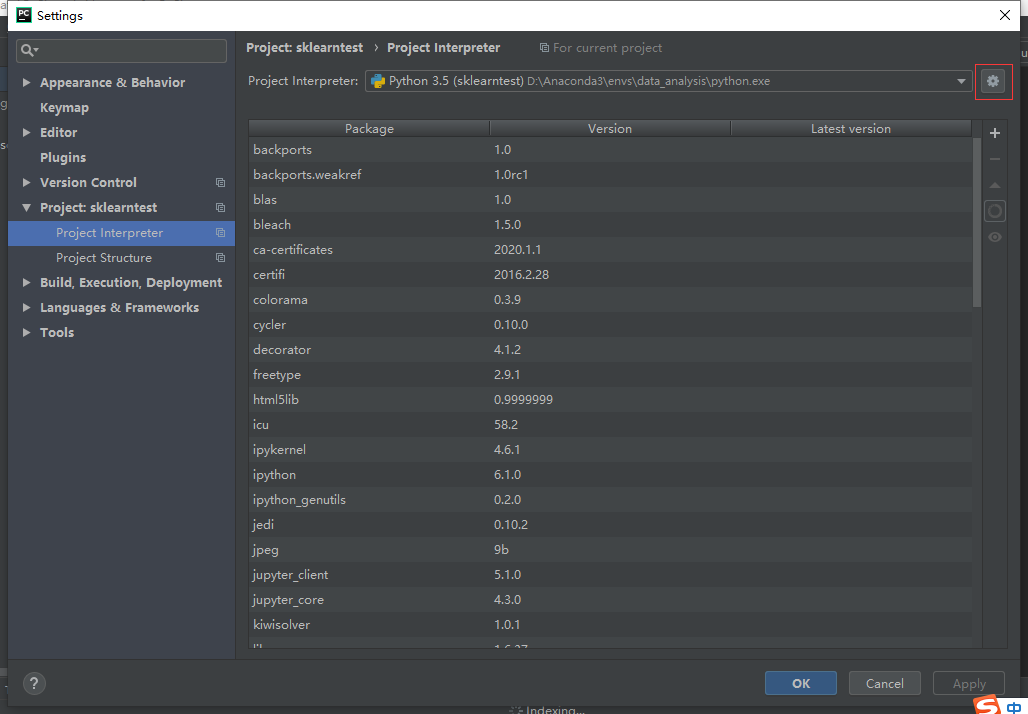Viewport: 1028px width, 714px height.
Task: Select Plugins in settings tree
Action: click(x=63, y=157)
